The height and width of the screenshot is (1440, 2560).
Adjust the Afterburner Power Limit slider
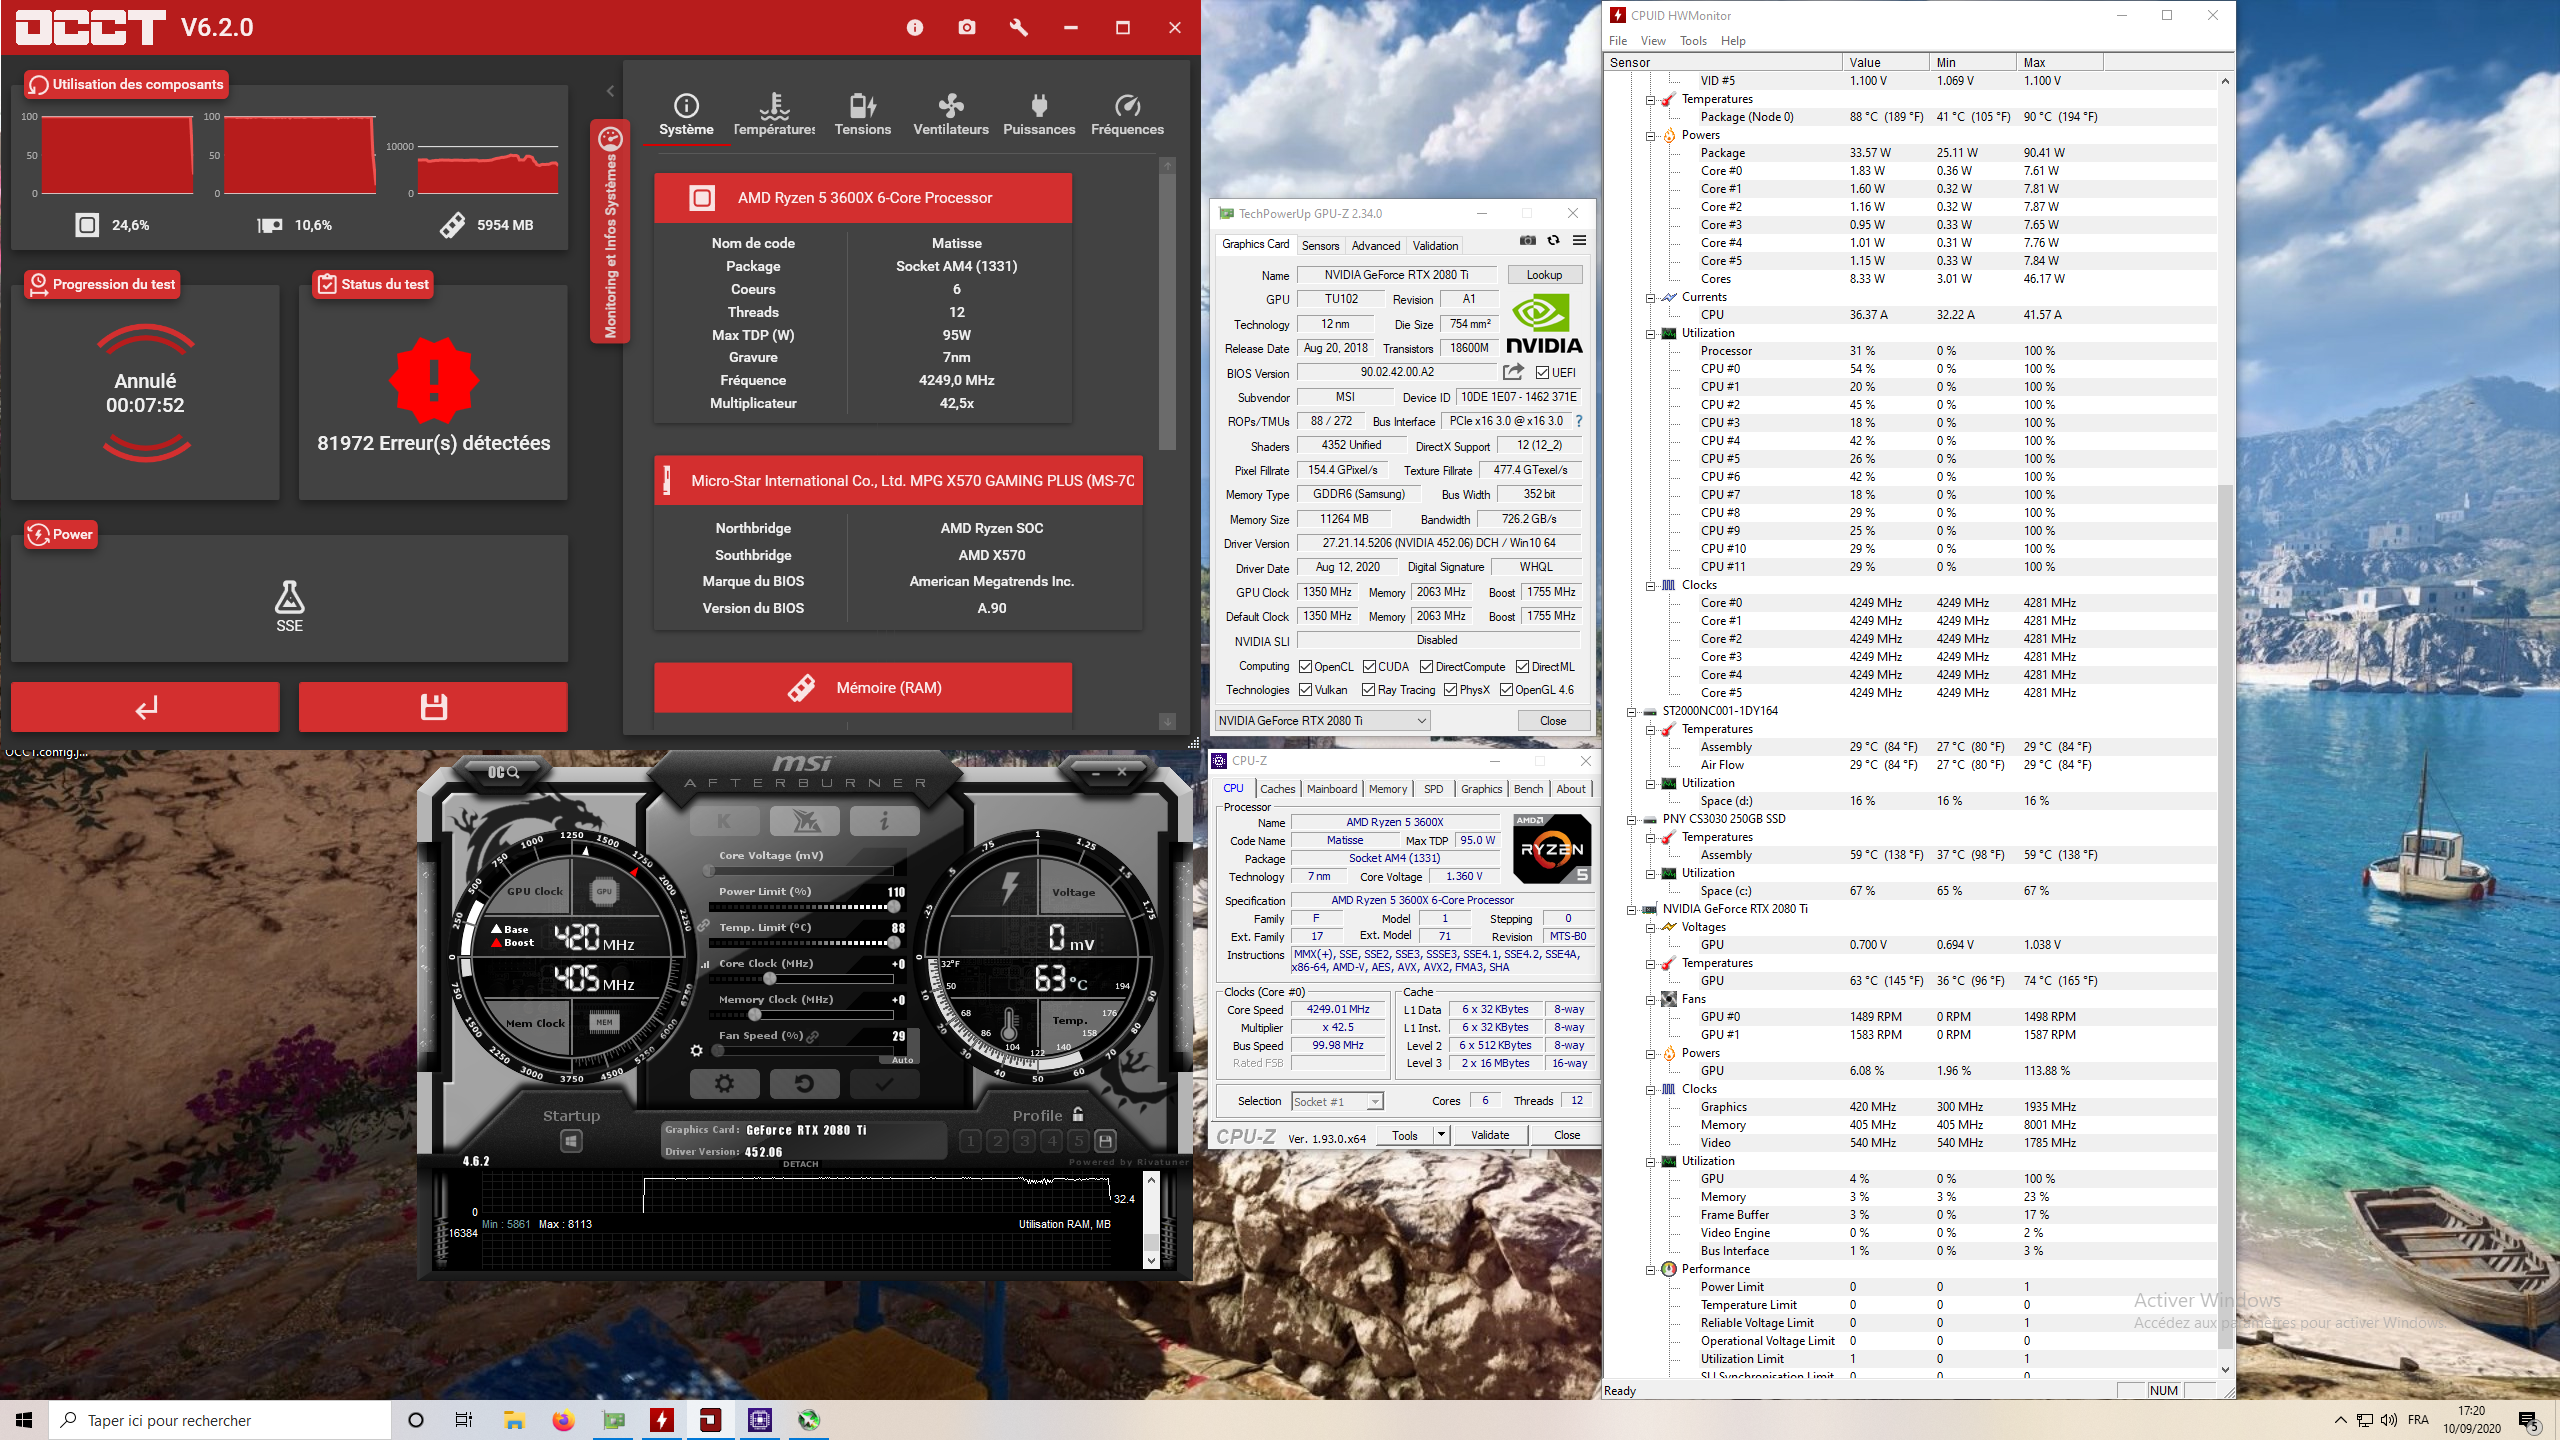pos(893,907)
